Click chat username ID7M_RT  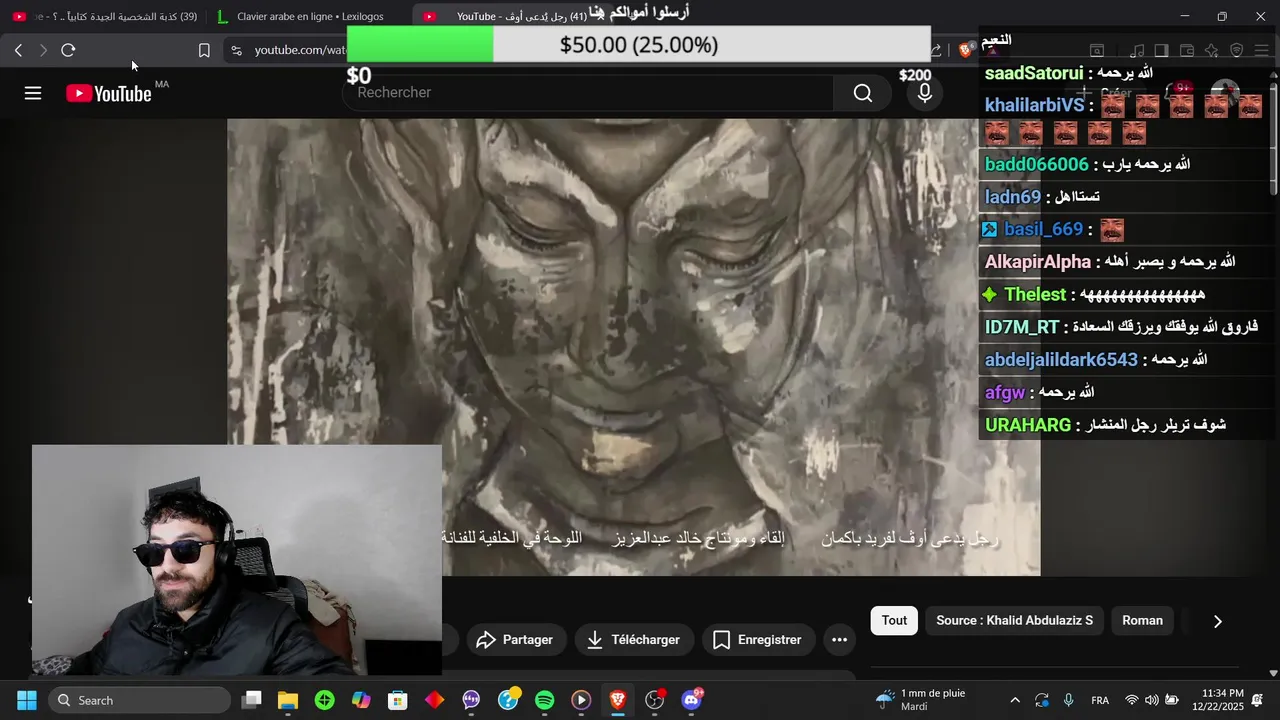1022,327
